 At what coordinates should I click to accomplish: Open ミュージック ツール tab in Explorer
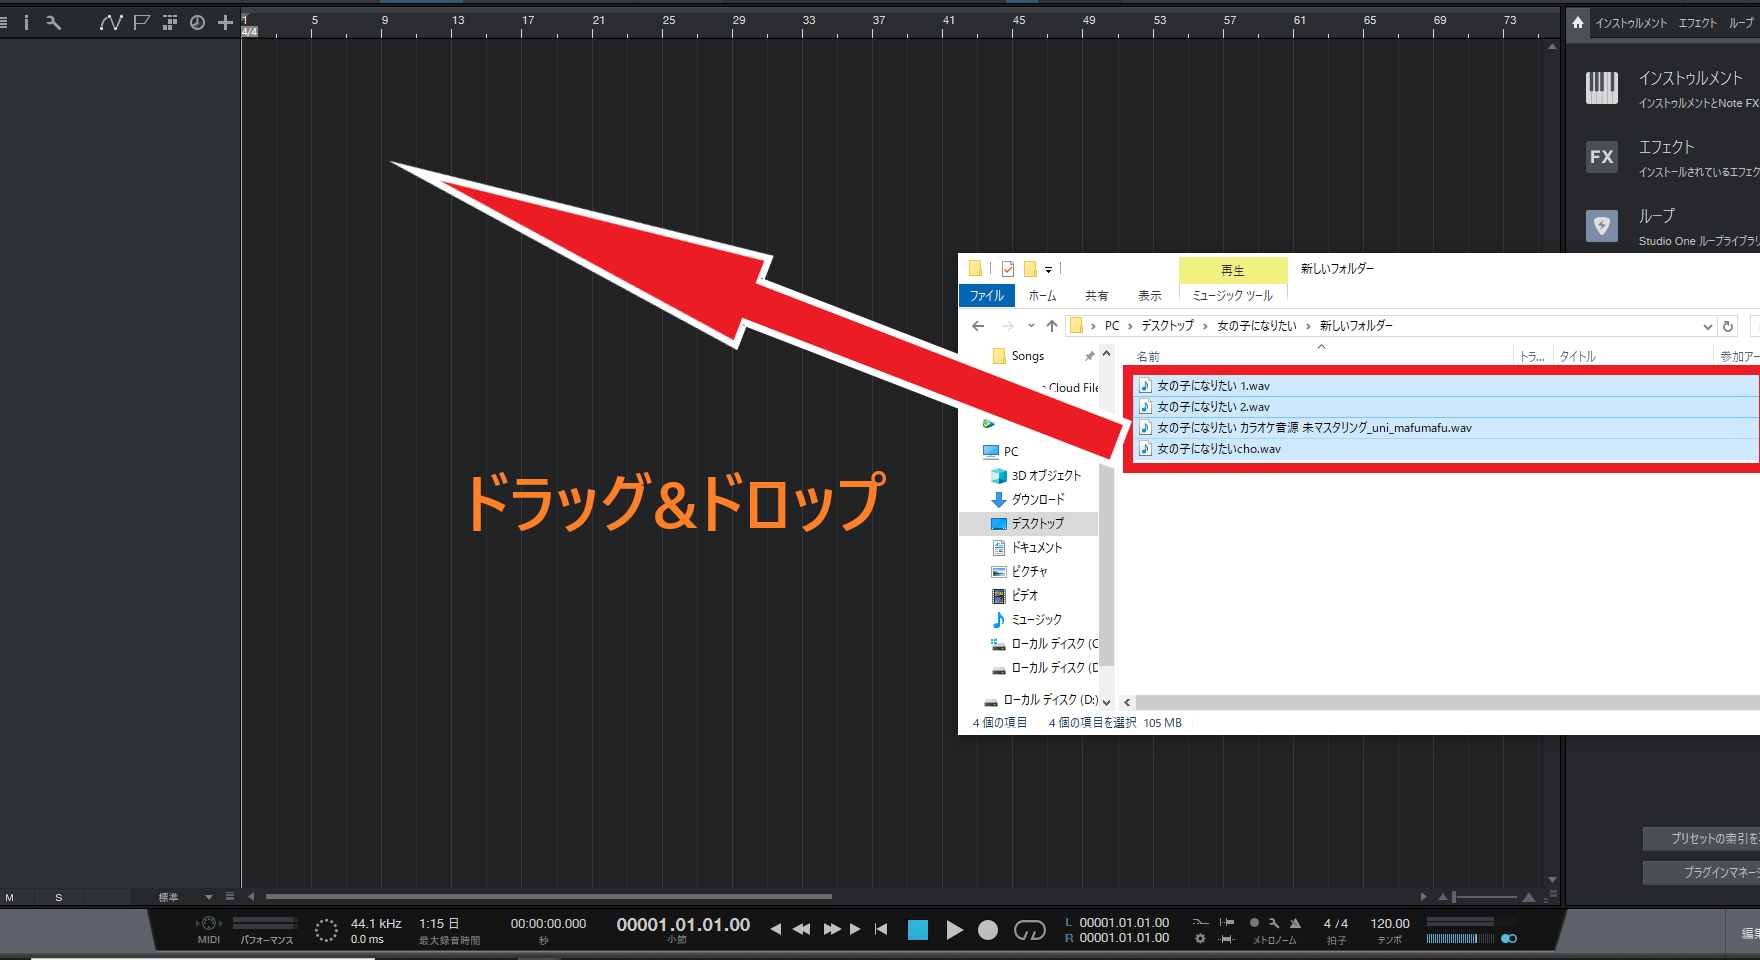(x=1233, y=296)
